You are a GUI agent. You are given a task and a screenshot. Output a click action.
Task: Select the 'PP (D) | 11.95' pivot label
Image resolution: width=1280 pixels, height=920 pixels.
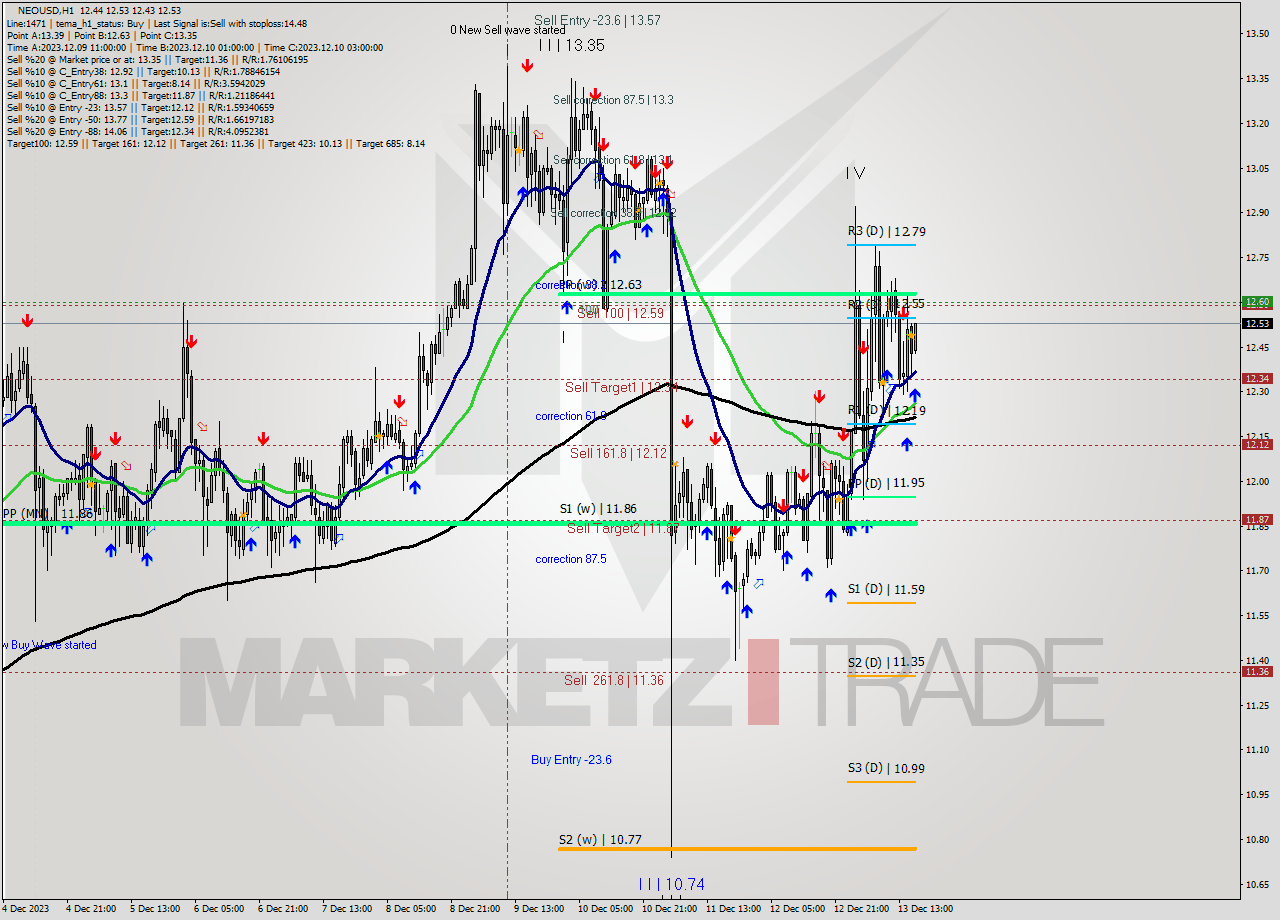click(886, 483)
